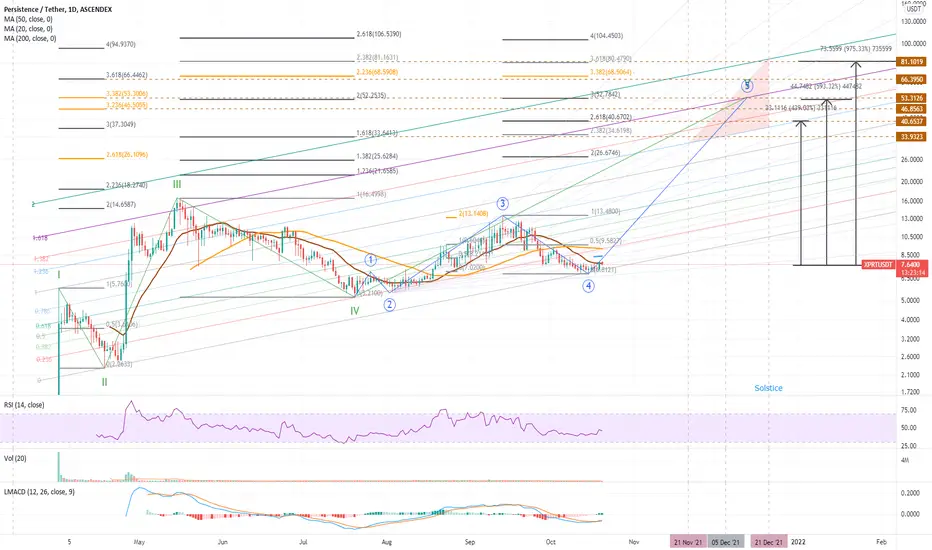The image size is (932, 550).
Task: Click the RSI (14, close) pane label
Action: [24, 405]
